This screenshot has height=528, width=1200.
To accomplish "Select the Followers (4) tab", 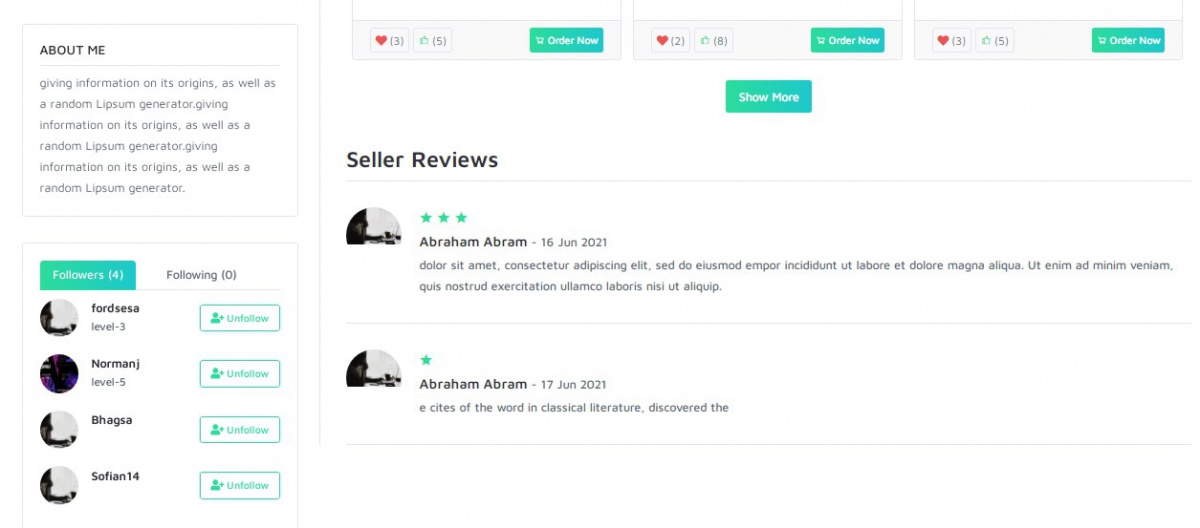I will point(88,275).
